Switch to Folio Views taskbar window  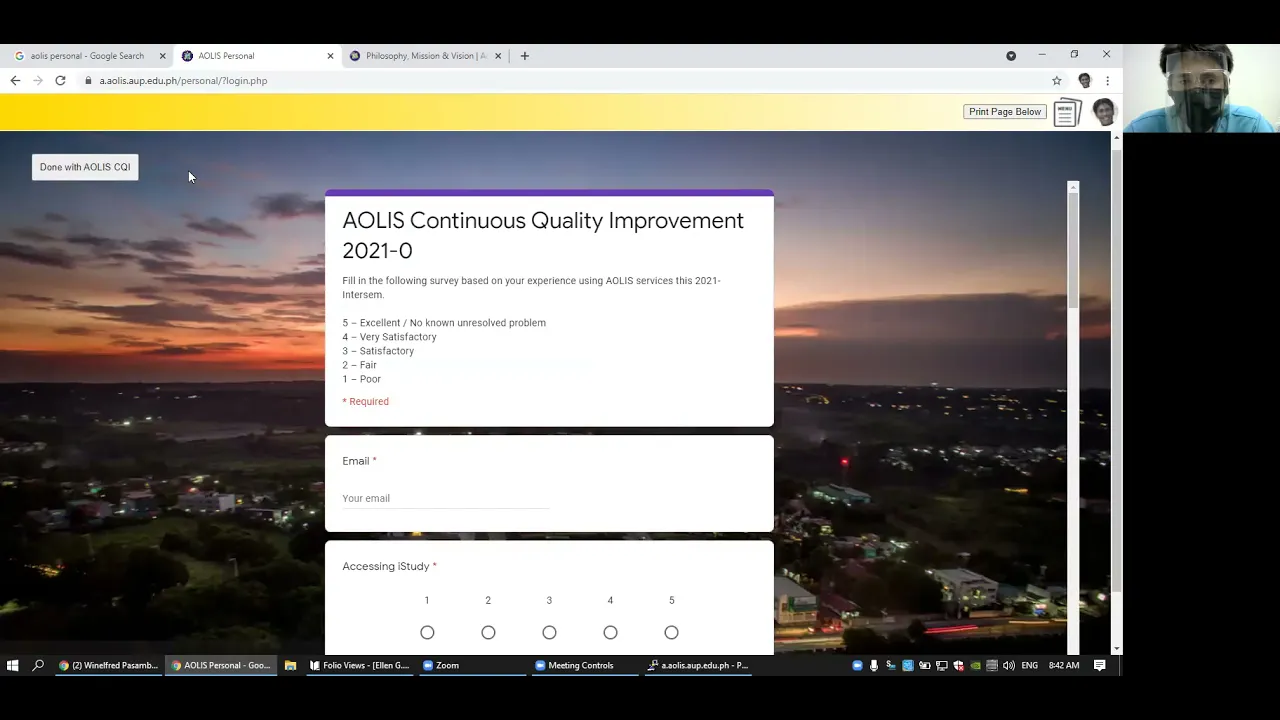tap(359, 665)
